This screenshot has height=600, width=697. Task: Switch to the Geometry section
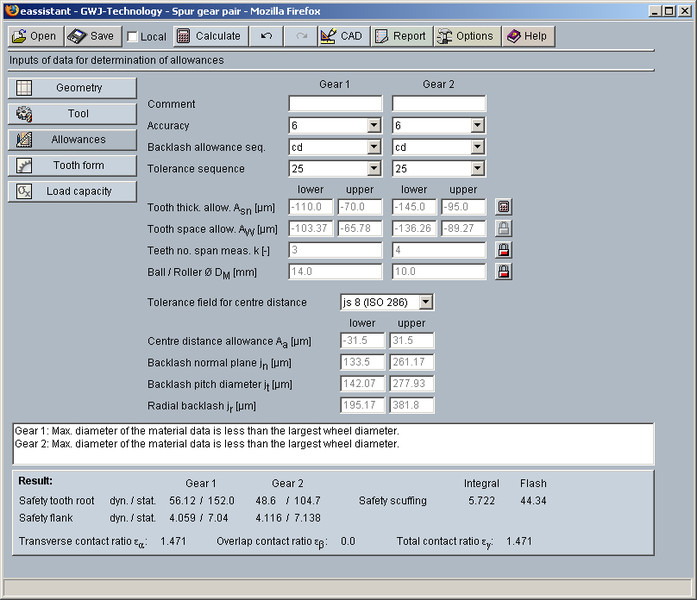pos(72,88)
